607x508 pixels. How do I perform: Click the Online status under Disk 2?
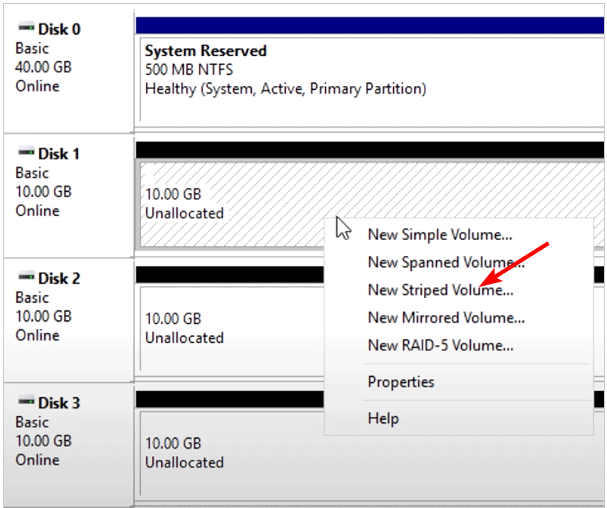[x=38, y=335]
